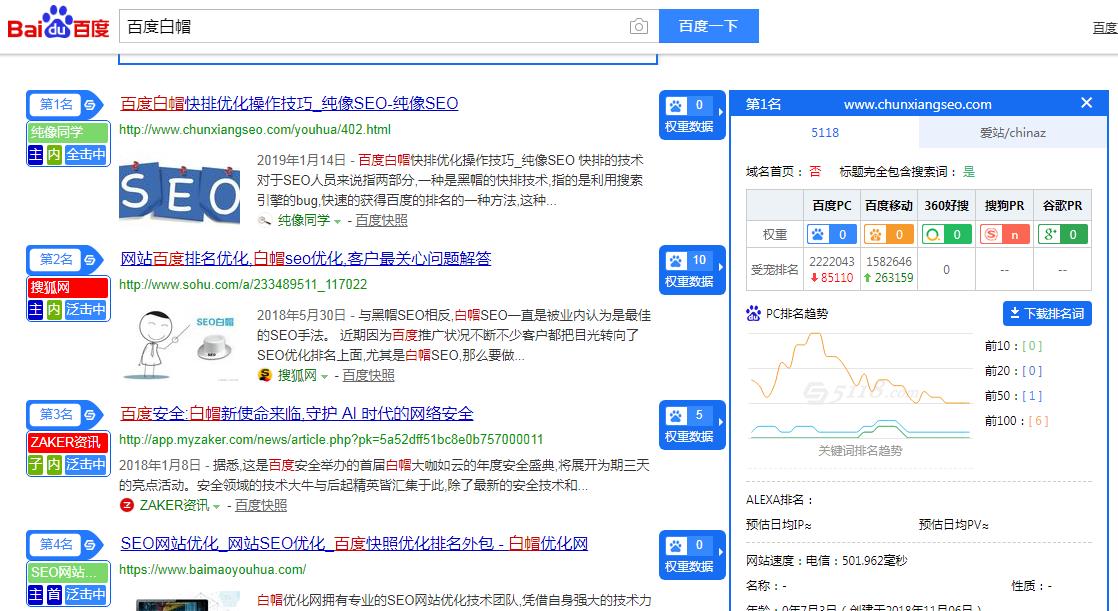Click the 百度移动 orange weight badge
The image size is (1118, 611).
pos(888,234)
